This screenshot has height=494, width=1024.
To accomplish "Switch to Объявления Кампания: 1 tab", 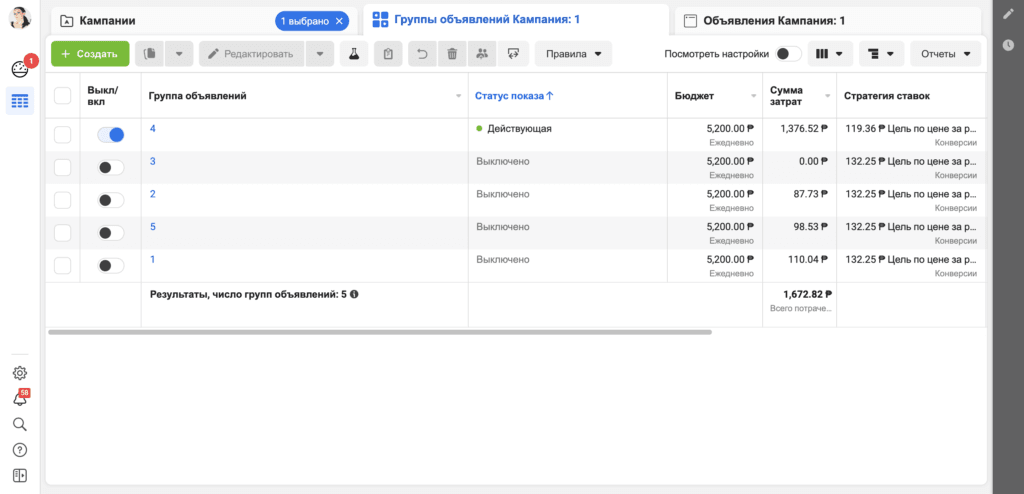I will click(x=773, y=20).
